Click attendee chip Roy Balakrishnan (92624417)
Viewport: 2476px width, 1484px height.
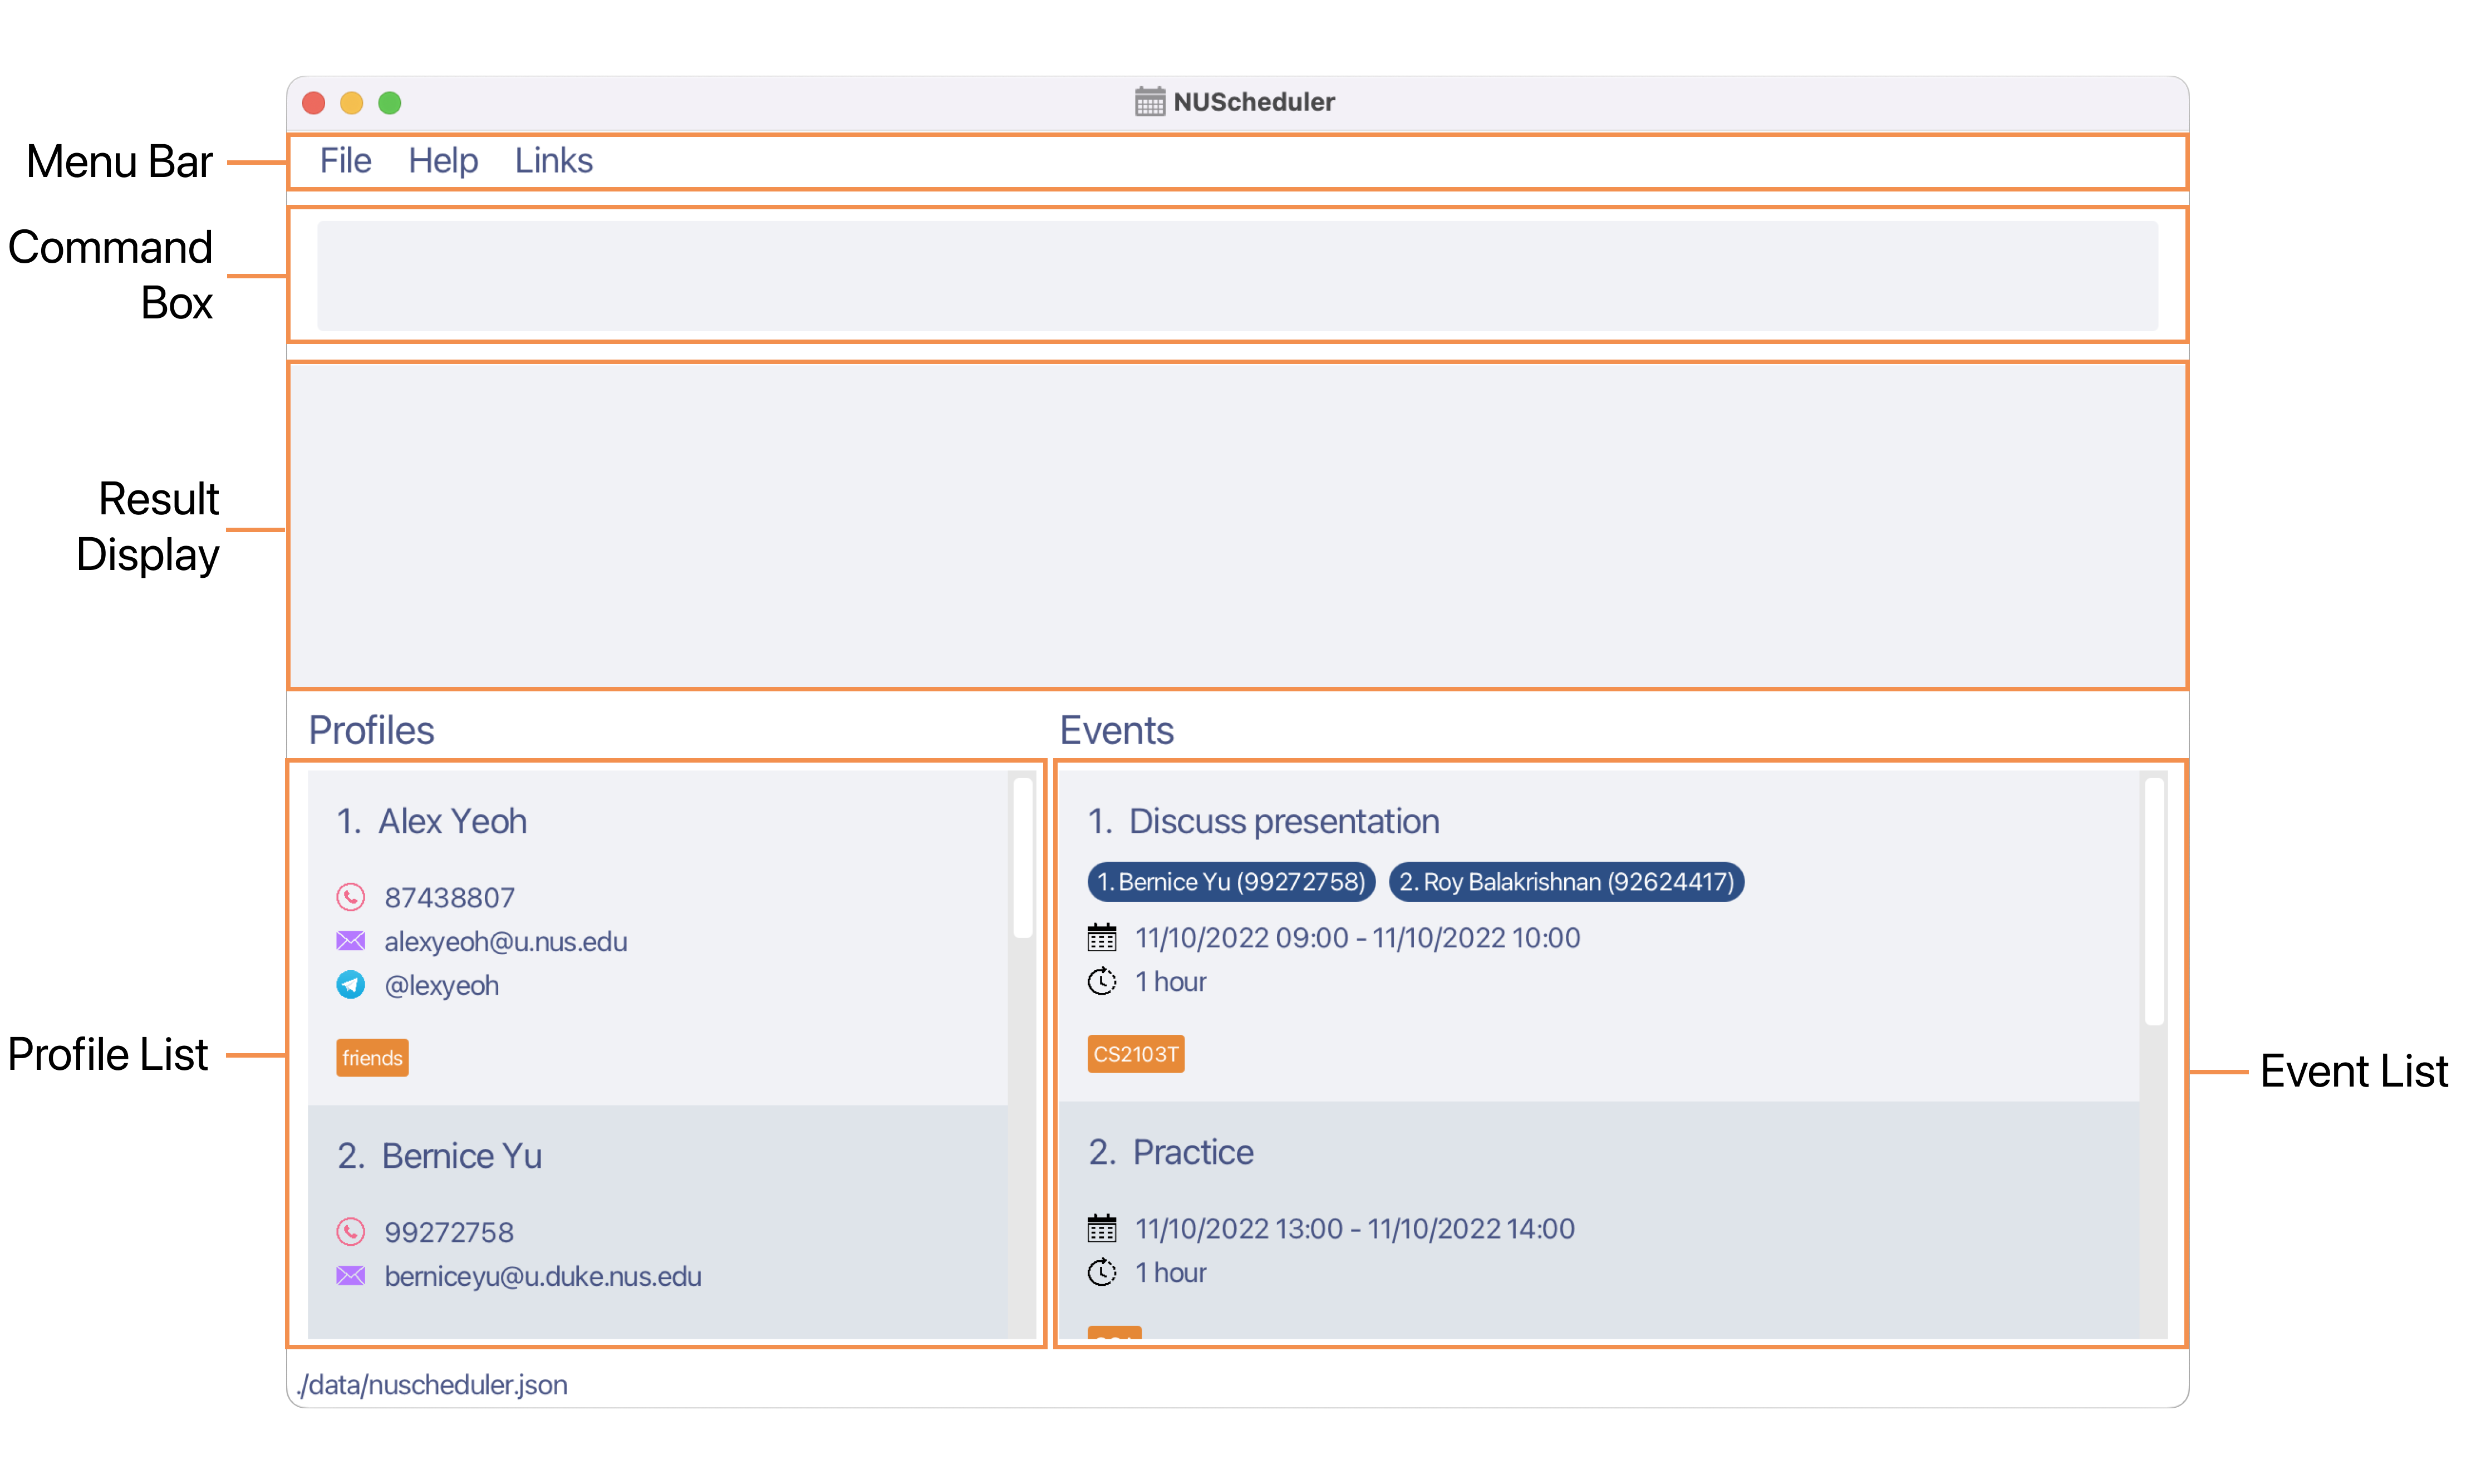pyautogui.click(x=1566, y=881)
